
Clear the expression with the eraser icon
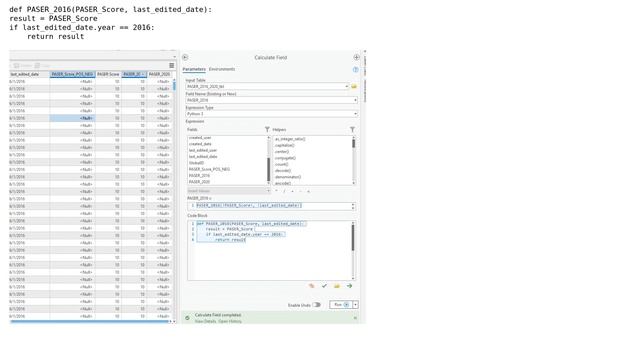(311, 286)
